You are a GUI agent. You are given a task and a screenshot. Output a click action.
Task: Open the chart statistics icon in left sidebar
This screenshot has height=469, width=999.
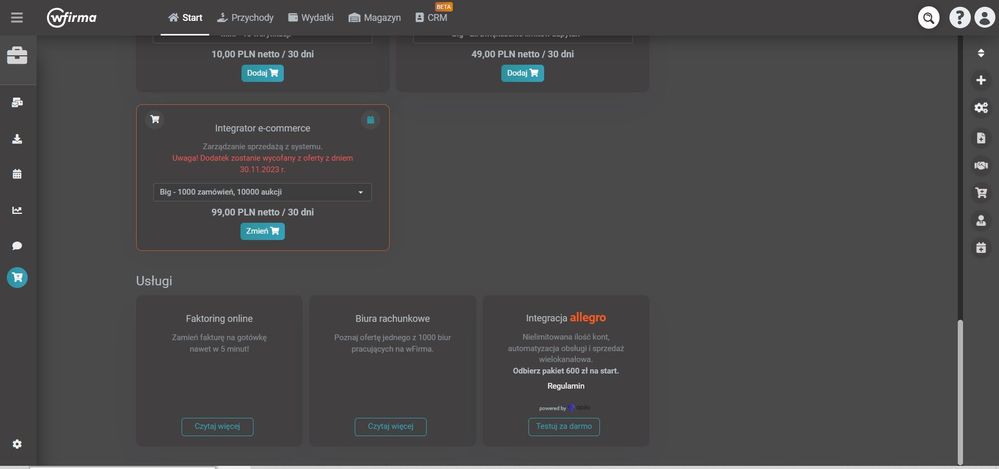coord(17,210)
